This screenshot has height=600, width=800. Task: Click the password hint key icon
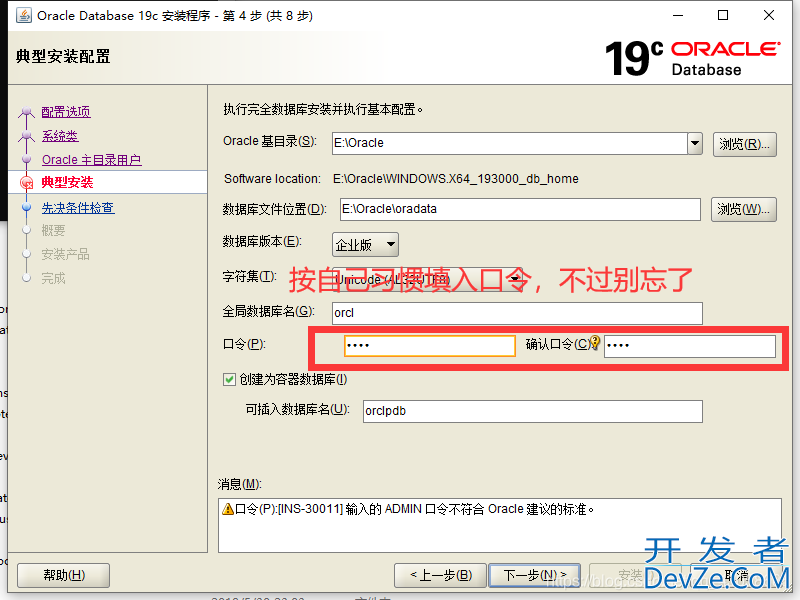[x=594, y=342]
